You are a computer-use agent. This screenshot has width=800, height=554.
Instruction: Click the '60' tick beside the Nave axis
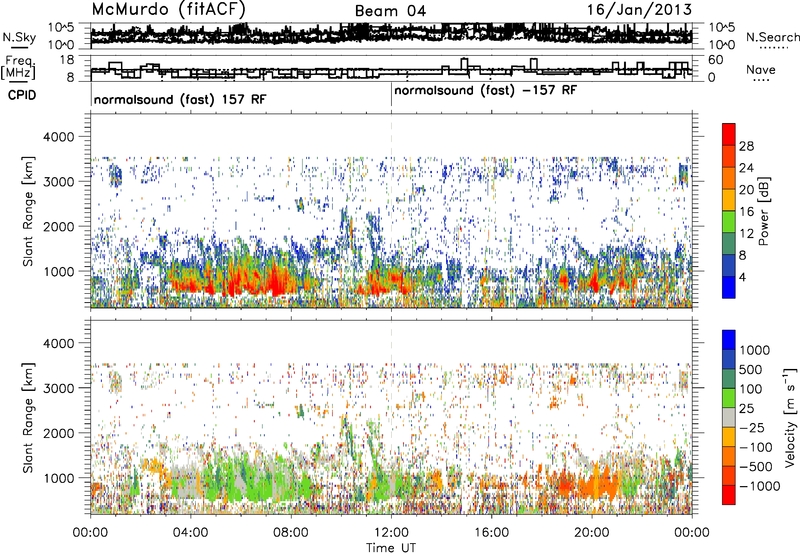(x=715, y=60)
